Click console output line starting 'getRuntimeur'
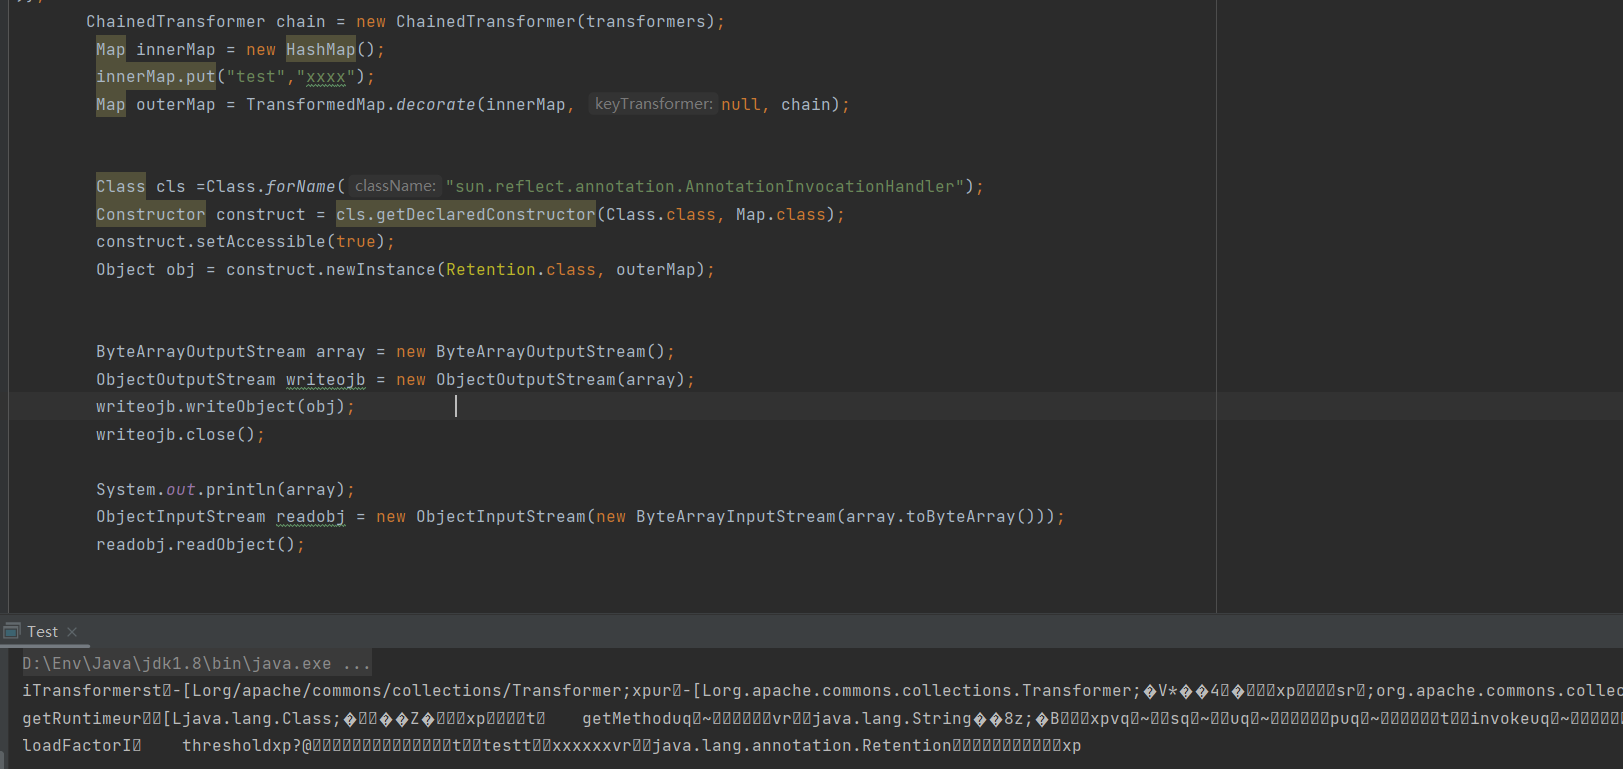The height and width of the screenshot is (769, 1623). click(x=822, y=718)
